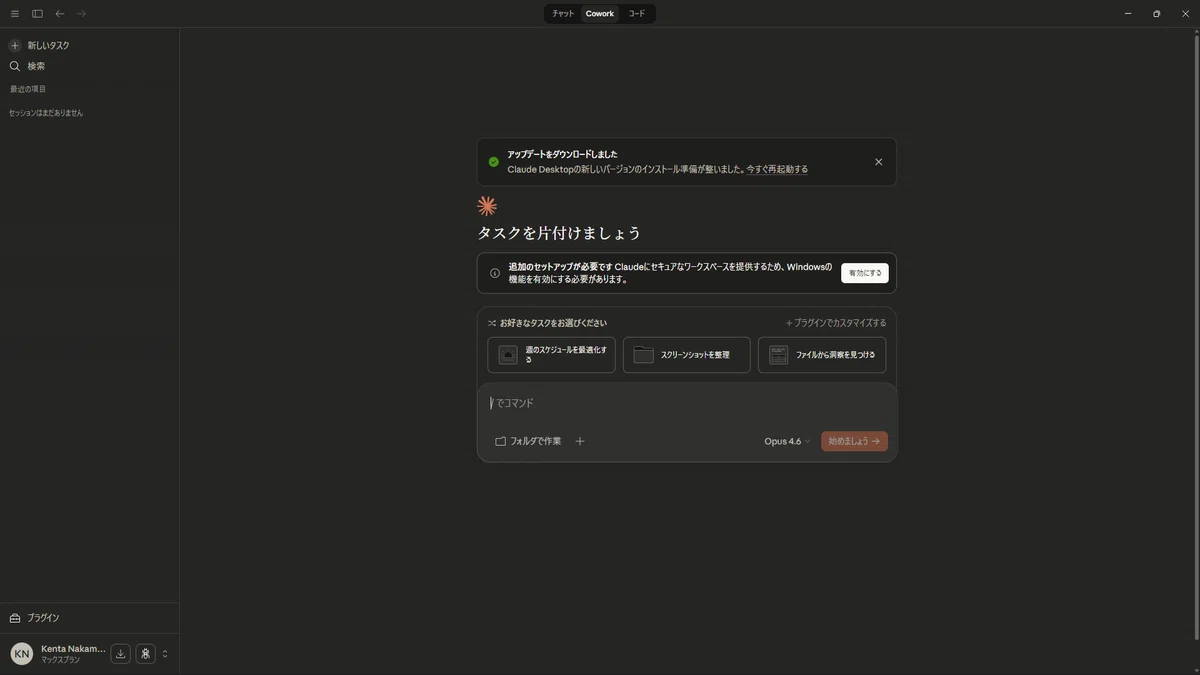Click the セッションはまだありません text
This screenshot has height=675, width=1200.
[x=46, y=113]
